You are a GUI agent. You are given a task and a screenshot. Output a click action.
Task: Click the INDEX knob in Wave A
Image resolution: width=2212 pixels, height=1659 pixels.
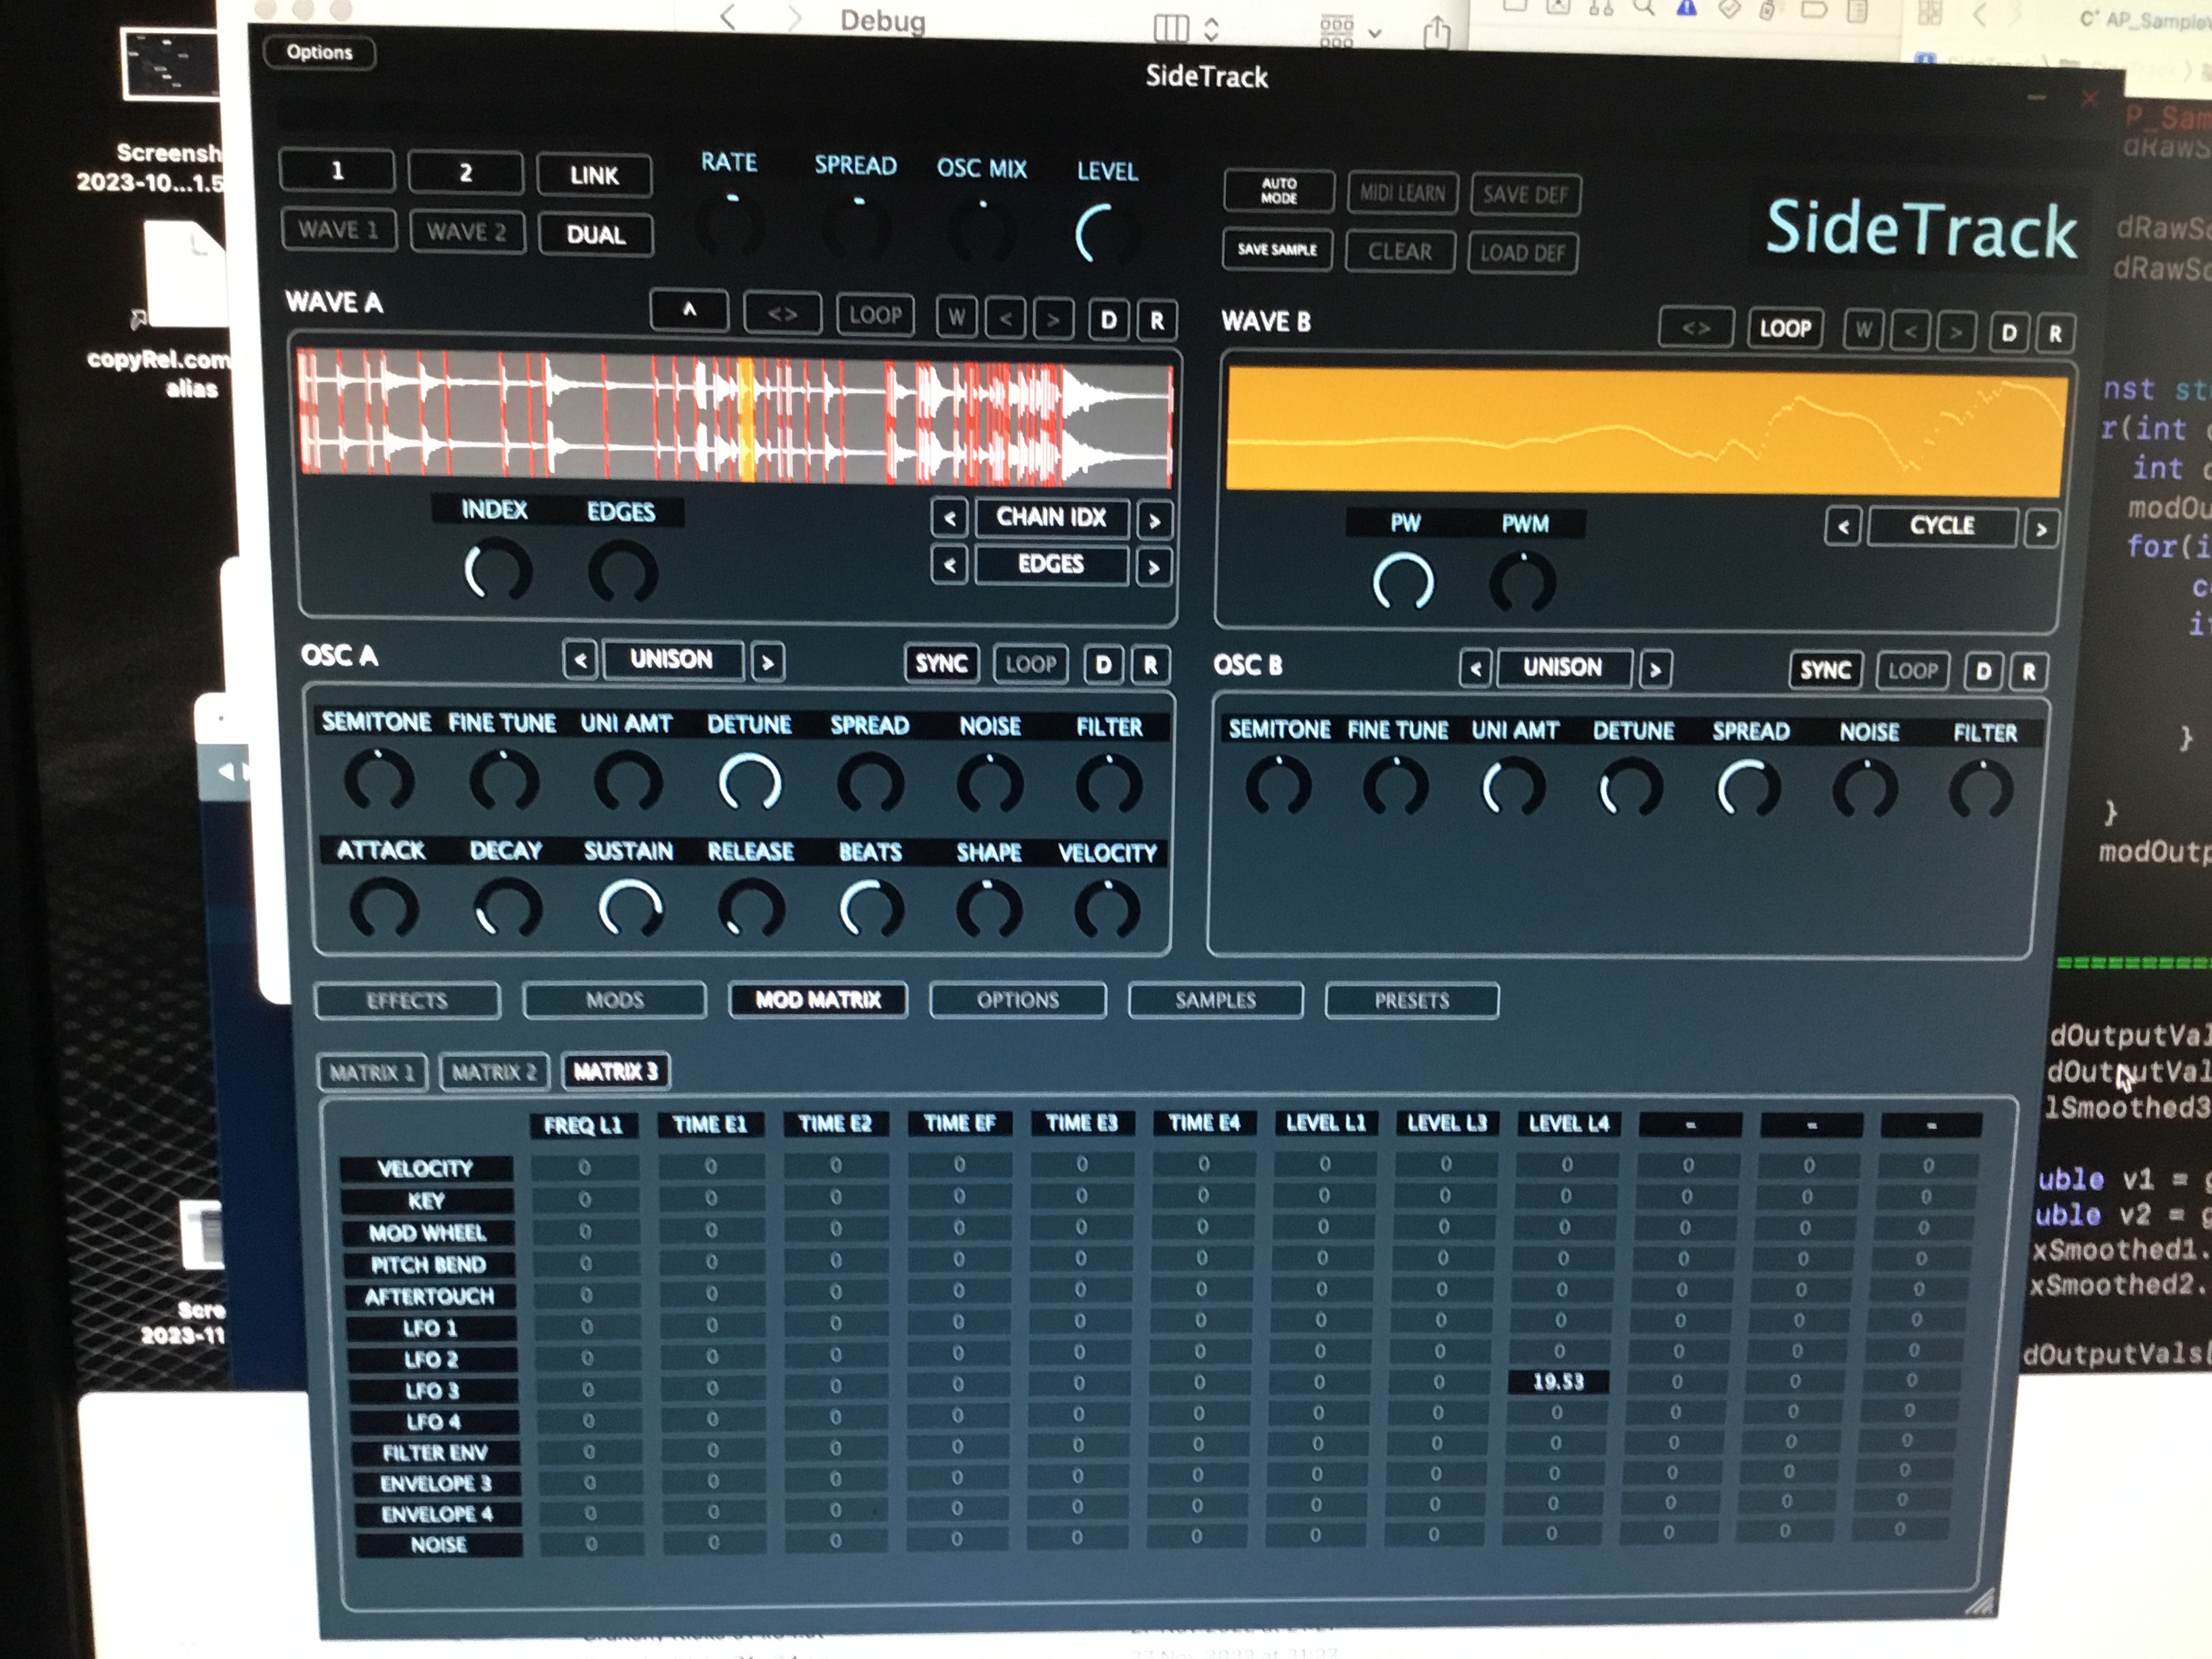point(497,571)
